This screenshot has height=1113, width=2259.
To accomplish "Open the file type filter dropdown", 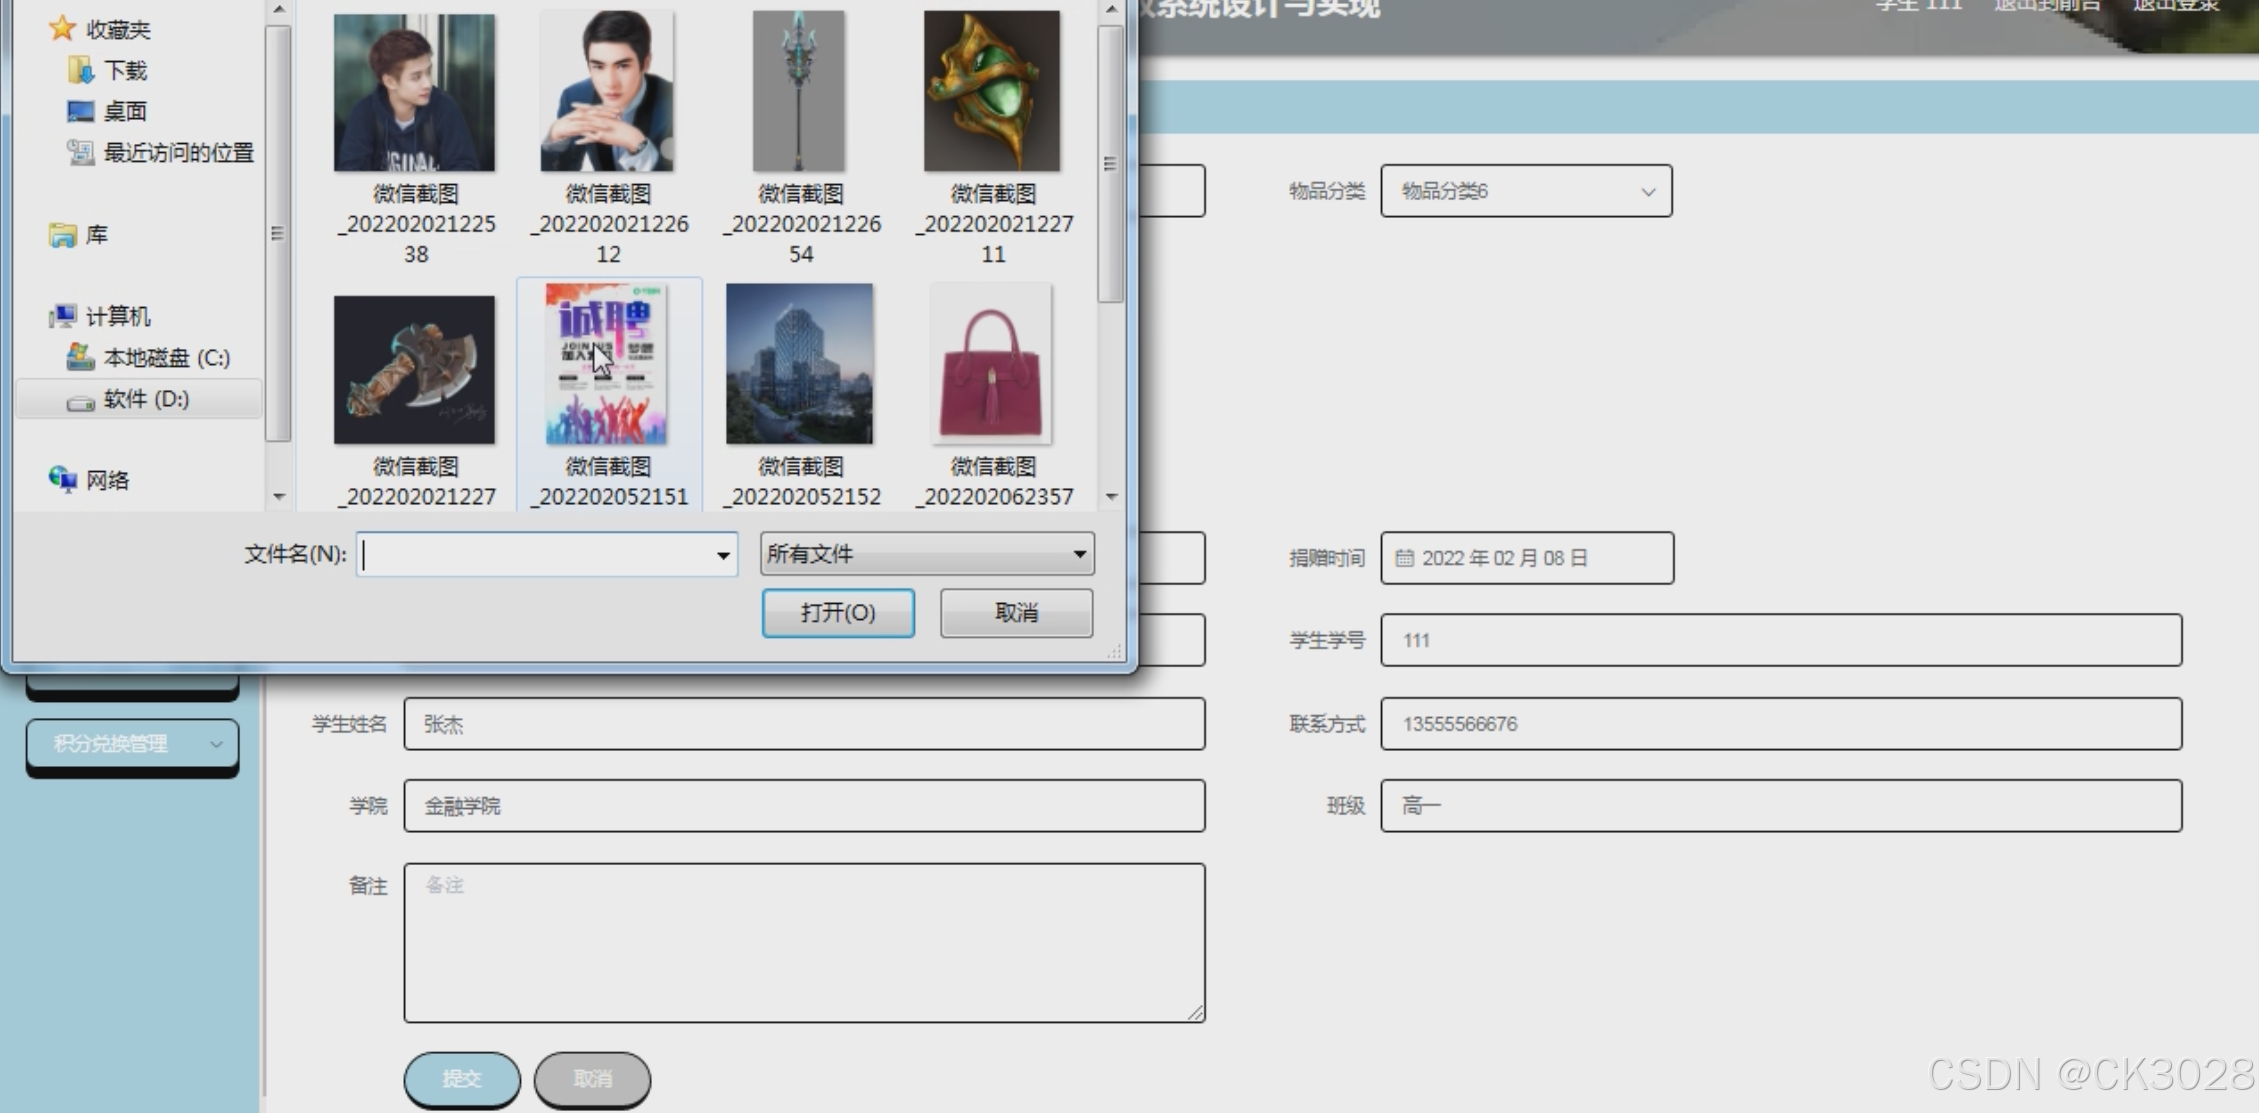I will tap(1079, 554).
